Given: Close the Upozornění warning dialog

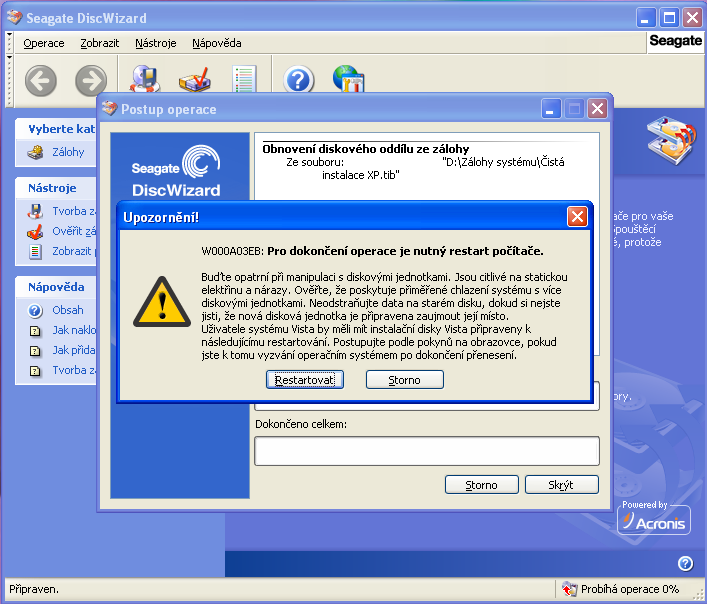Looking at the screenshot, I should pyautogui.click(x=577, y=217).
